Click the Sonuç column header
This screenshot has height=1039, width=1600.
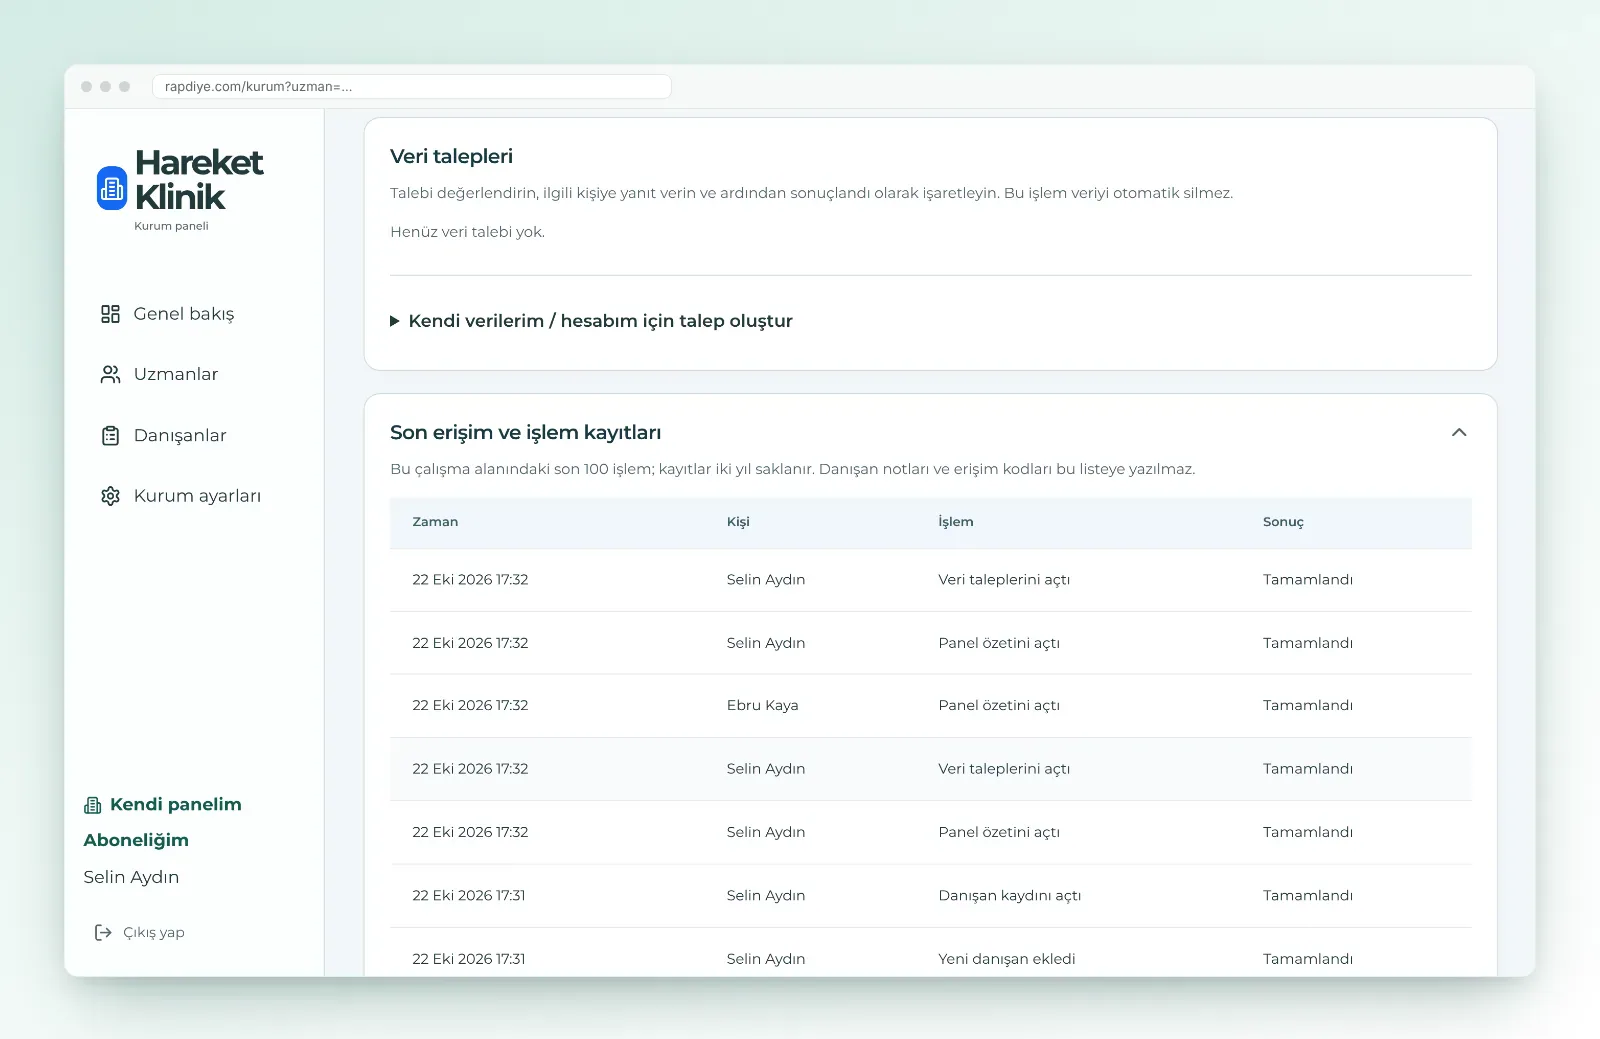[x=1283, y=522]
